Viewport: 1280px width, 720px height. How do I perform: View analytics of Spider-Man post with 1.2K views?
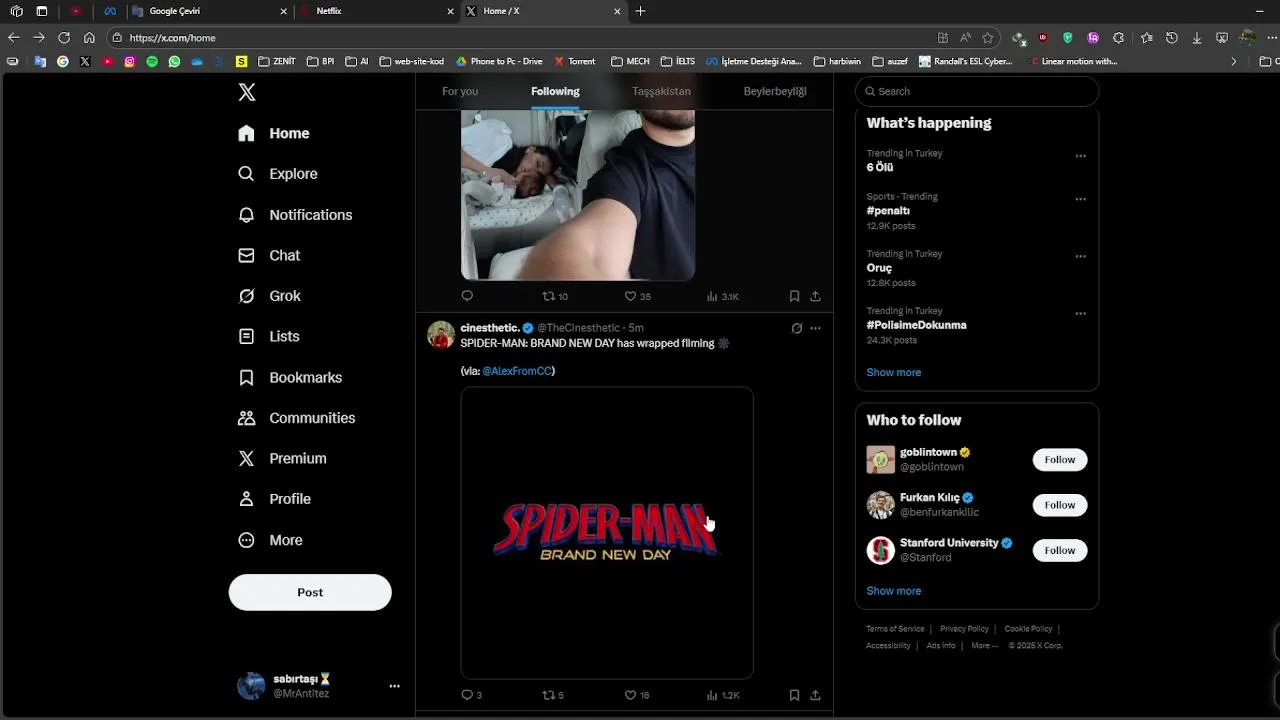click(722, 695)
